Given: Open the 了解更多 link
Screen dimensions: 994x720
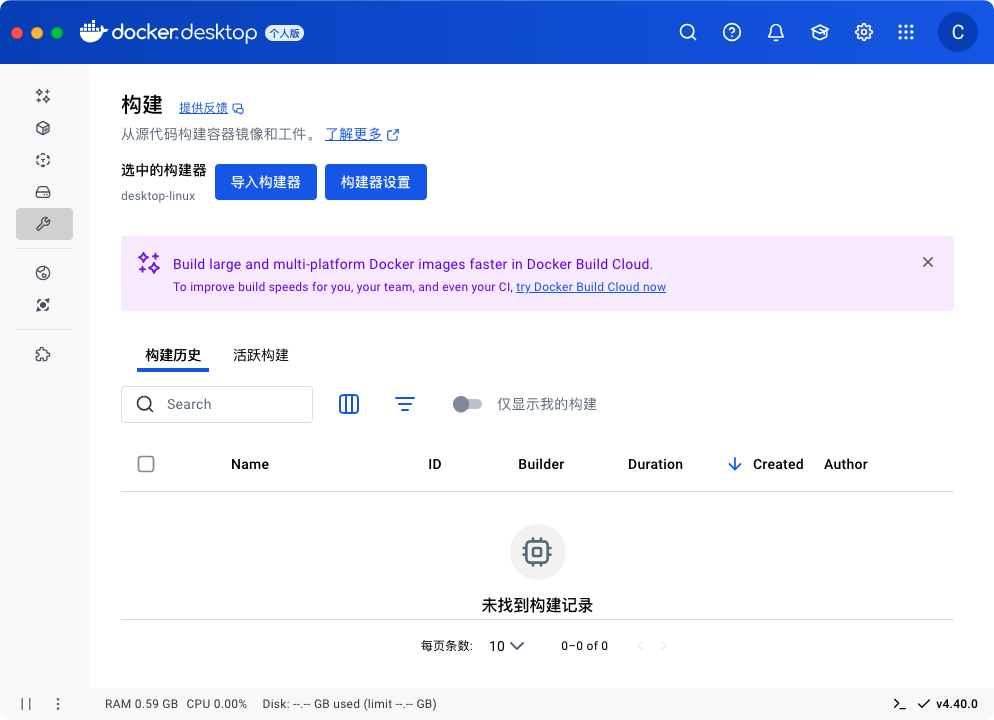Looking at the screenshot, I should pos(362,134).
